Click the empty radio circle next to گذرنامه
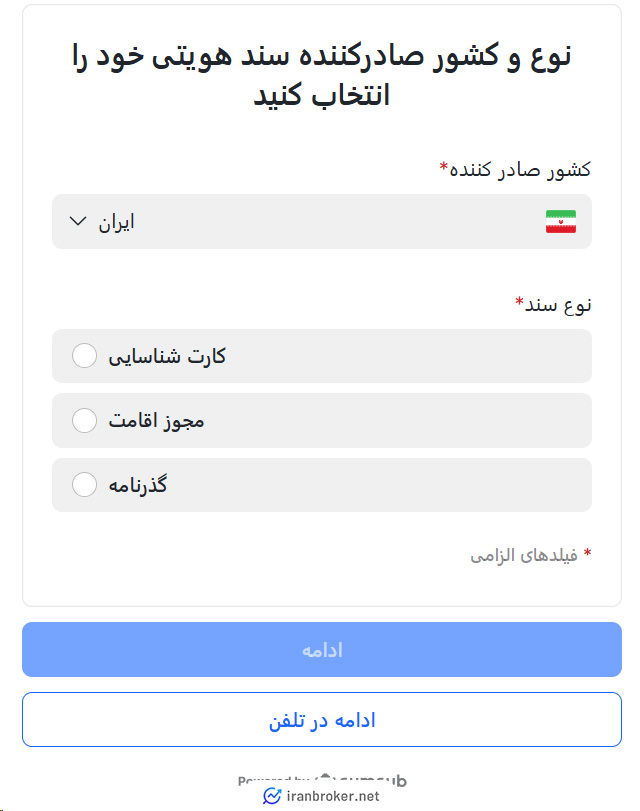Image resolution: width=640 pixels, height=811 pixels. (84, 484)
